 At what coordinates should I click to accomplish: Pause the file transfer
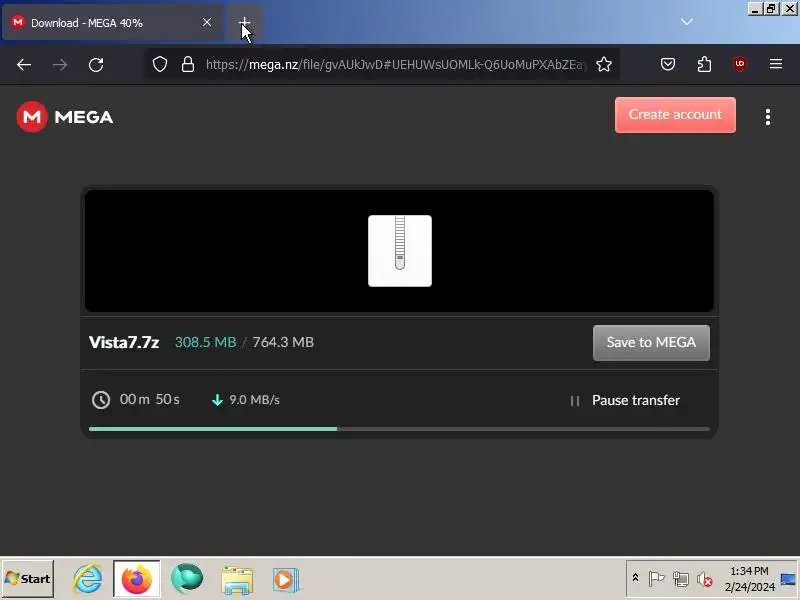coord(625,401)
